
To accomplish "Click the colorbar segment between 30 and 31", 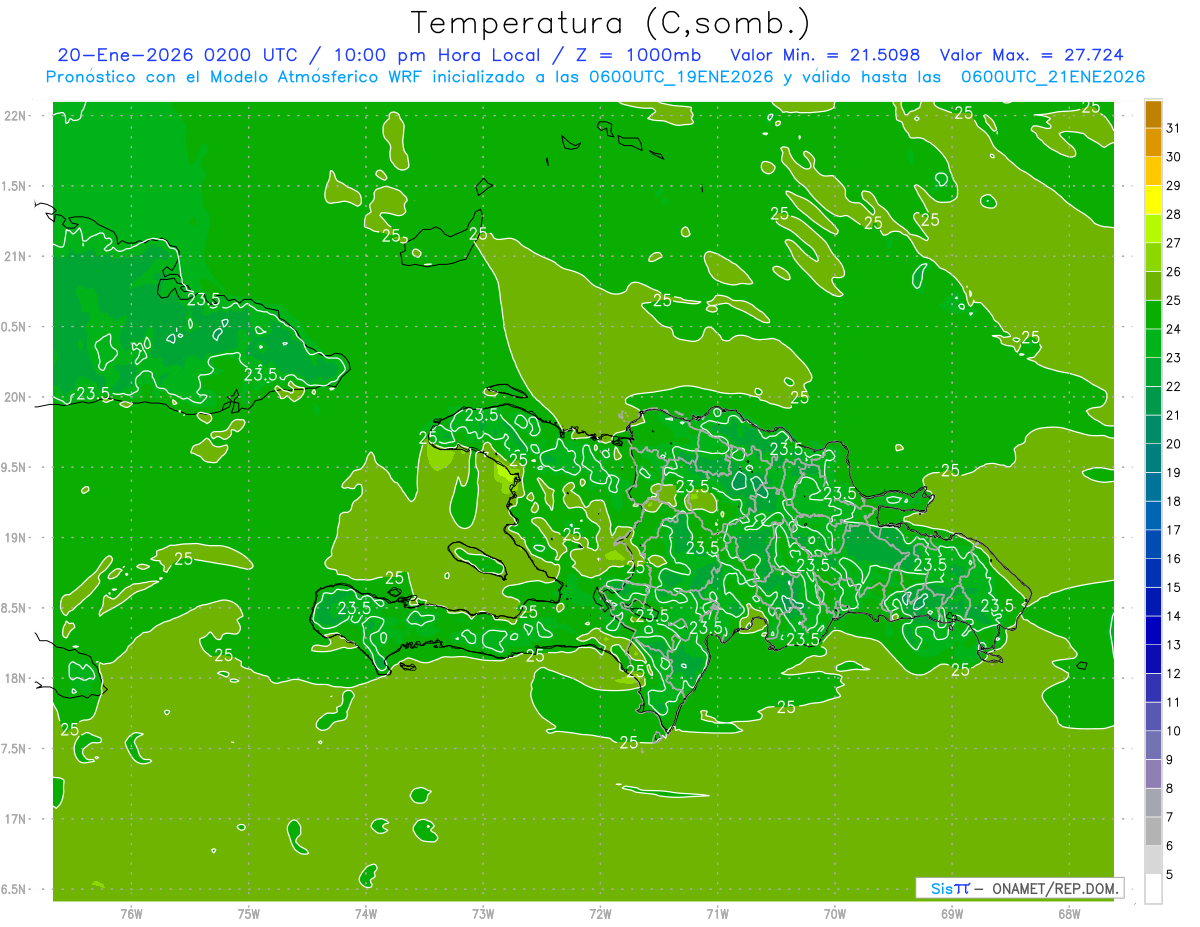I will tap(1153, 143).
